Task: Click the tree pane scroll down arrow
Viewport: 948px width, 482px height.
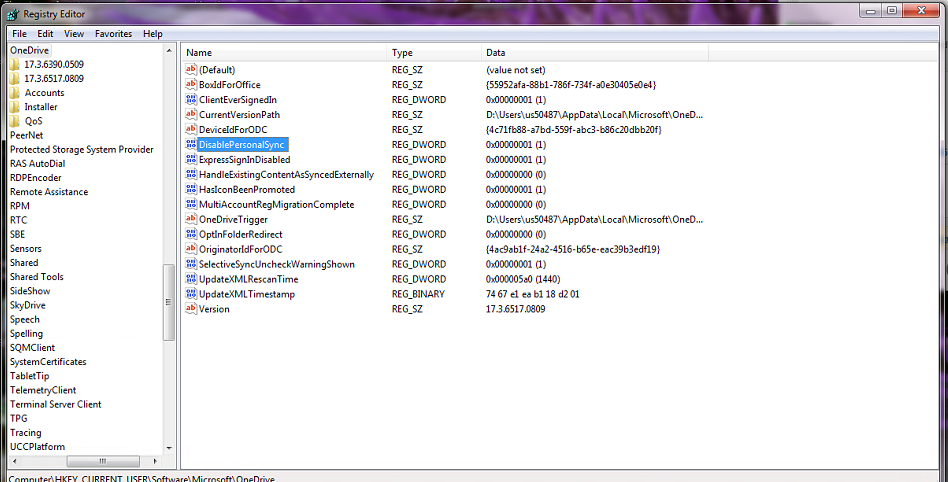Action: tap(169, 448)
